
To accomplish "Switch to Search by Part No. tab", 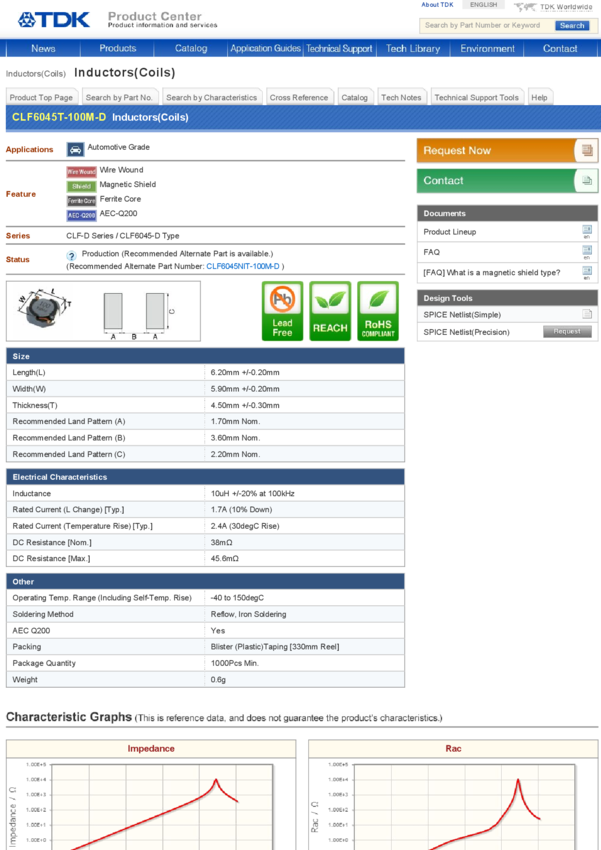I will click(x=119, y=97).
